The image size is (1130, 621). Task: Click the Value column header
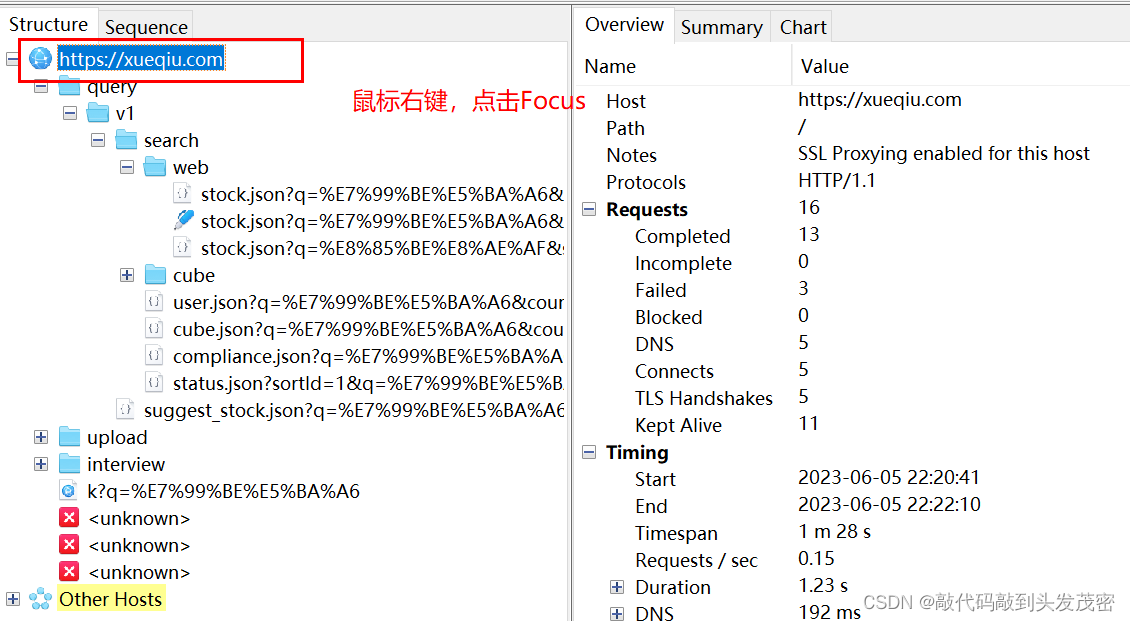[x=824, y=66]
